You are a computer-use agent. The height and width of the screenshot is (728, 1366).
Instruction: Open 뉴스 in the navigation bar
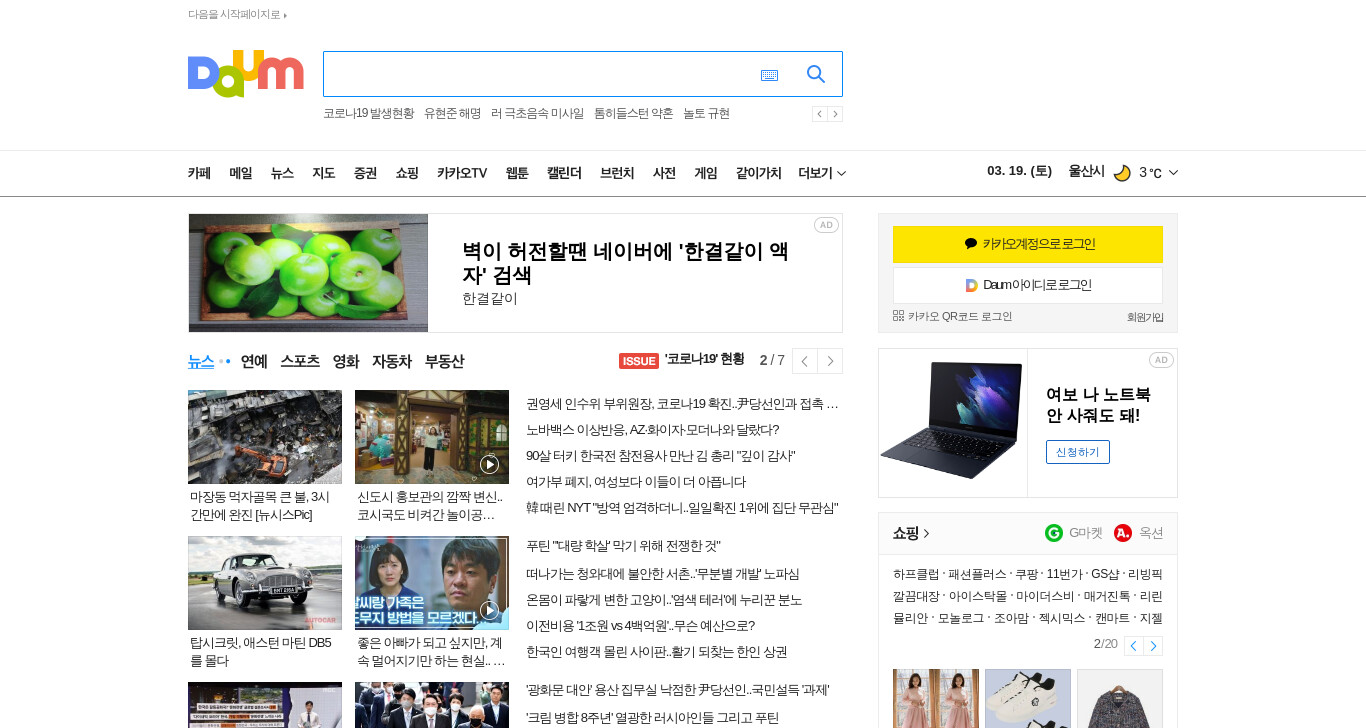282,173
